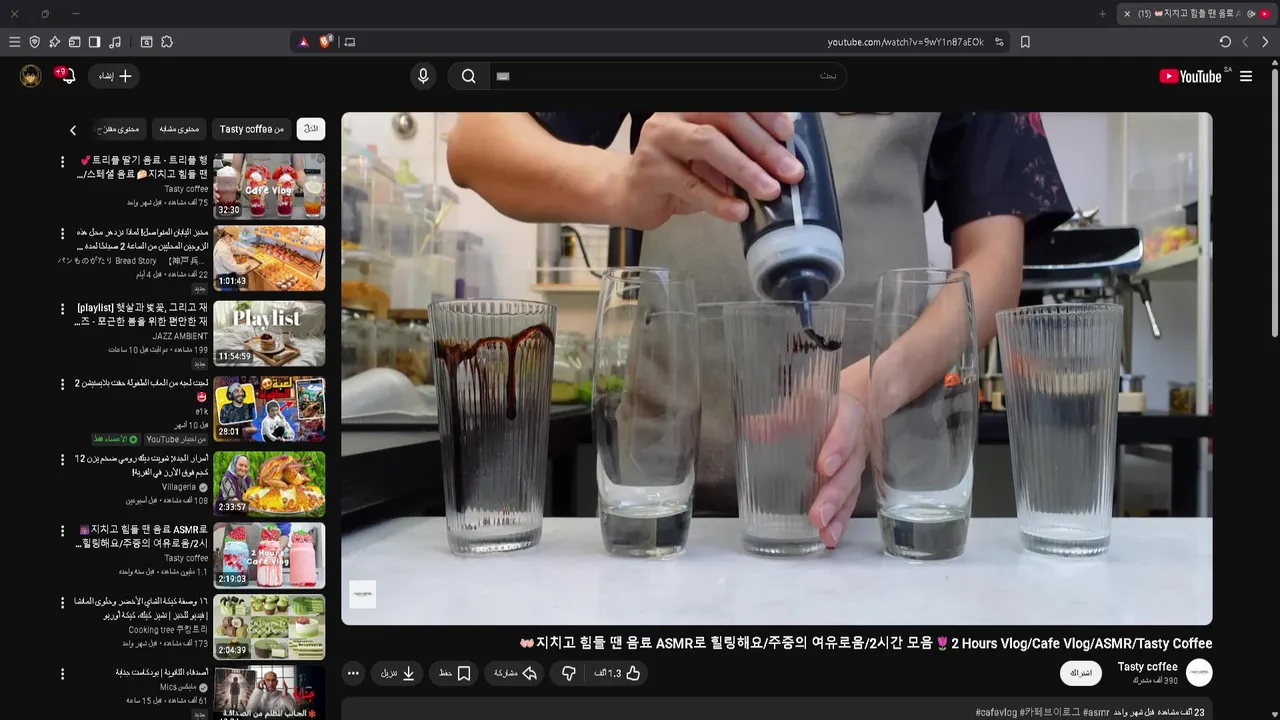Open YouTube guide hamburger menu

[1246, 76]
